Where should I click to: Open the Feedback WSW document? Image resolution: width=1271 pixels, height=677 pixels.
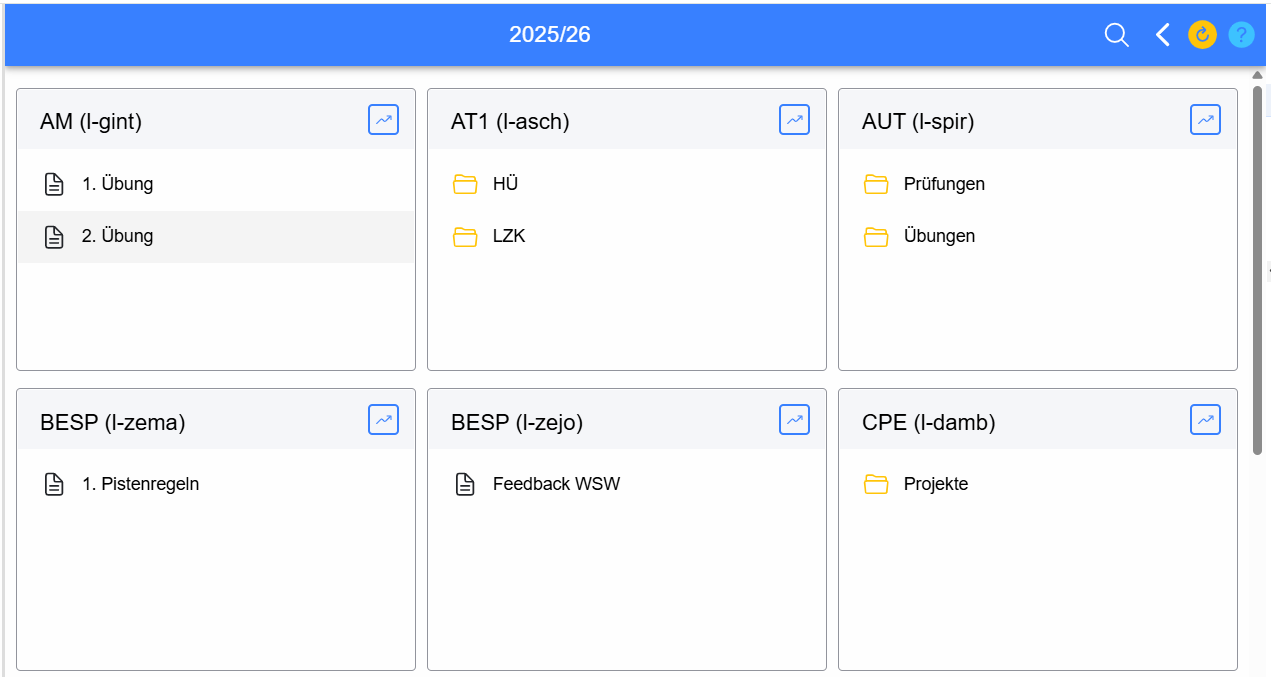pyautogui.click(x=555, y=484)
